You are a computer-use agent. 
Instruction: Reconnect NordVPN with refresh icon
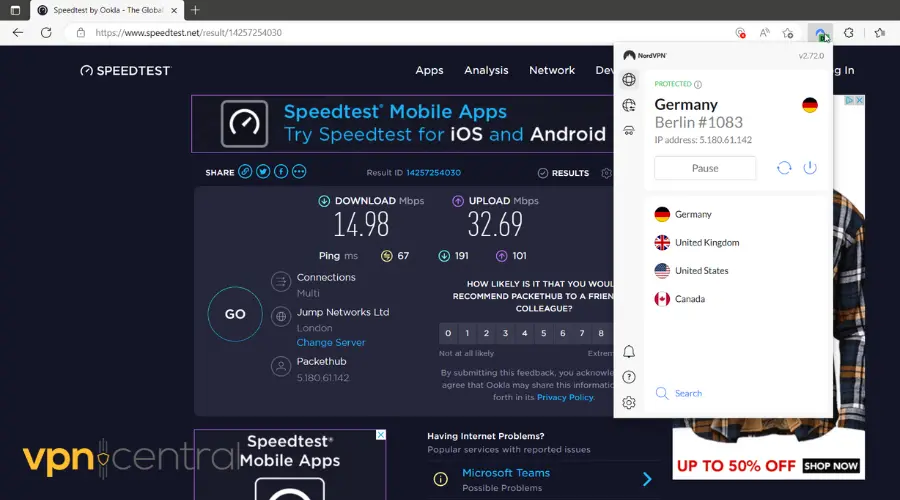tap(784, 168)
